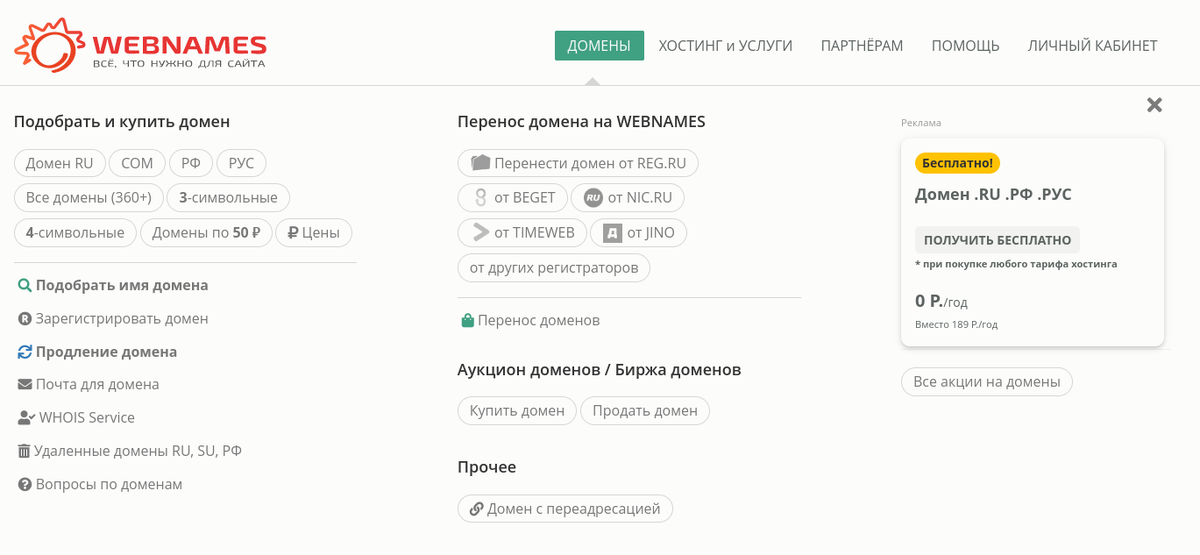Click the Реклама label
1200x555 pixels.
tap(921, 123)
